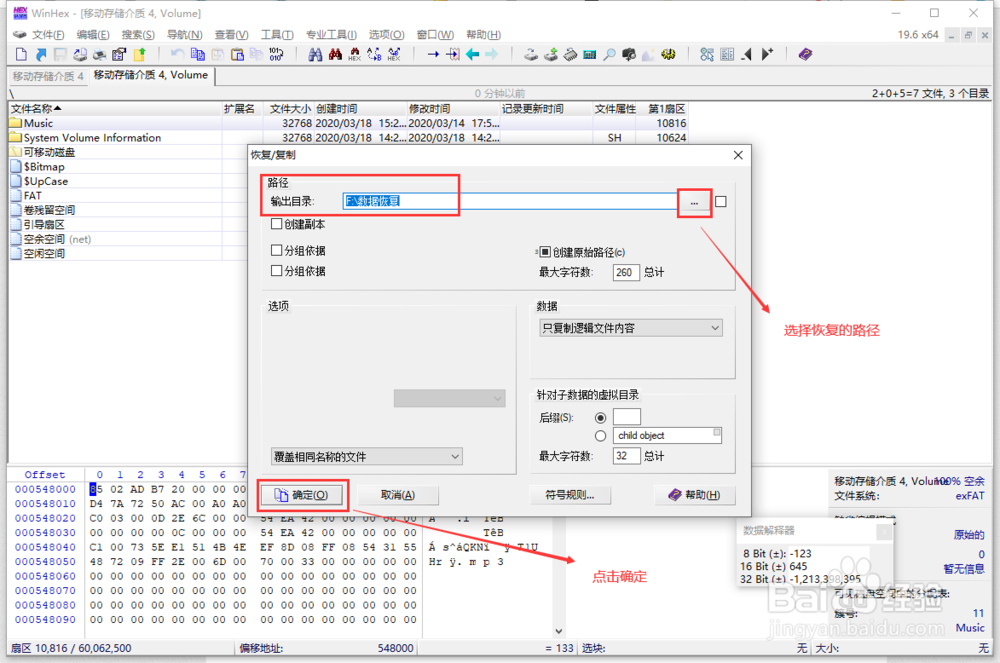Click 确定 to confirm recovery
This screenshot has width=1000, height=663.
tap(303, 495)
